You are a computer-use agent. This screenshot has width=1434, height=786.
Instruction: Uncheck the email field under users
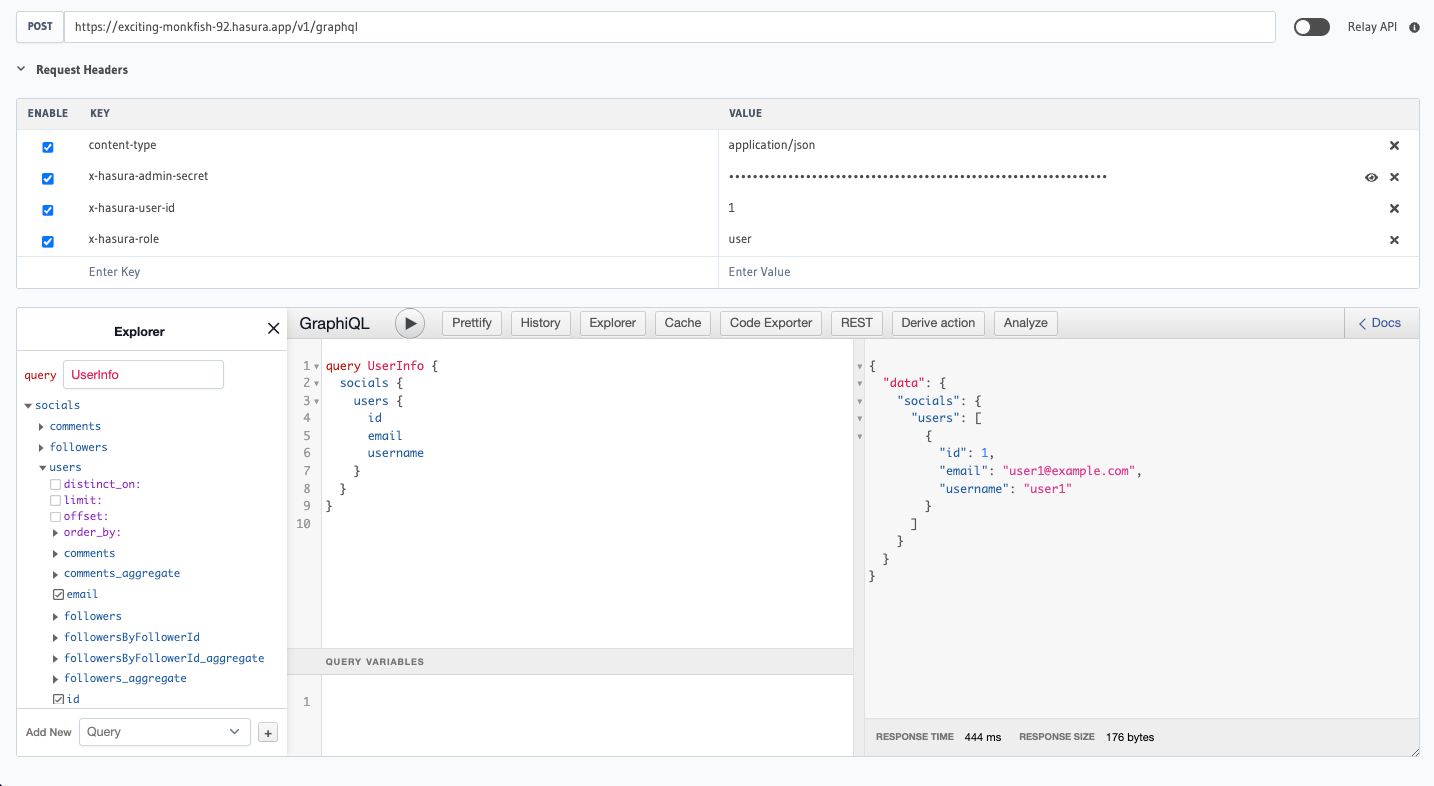(x=57, y=593)
